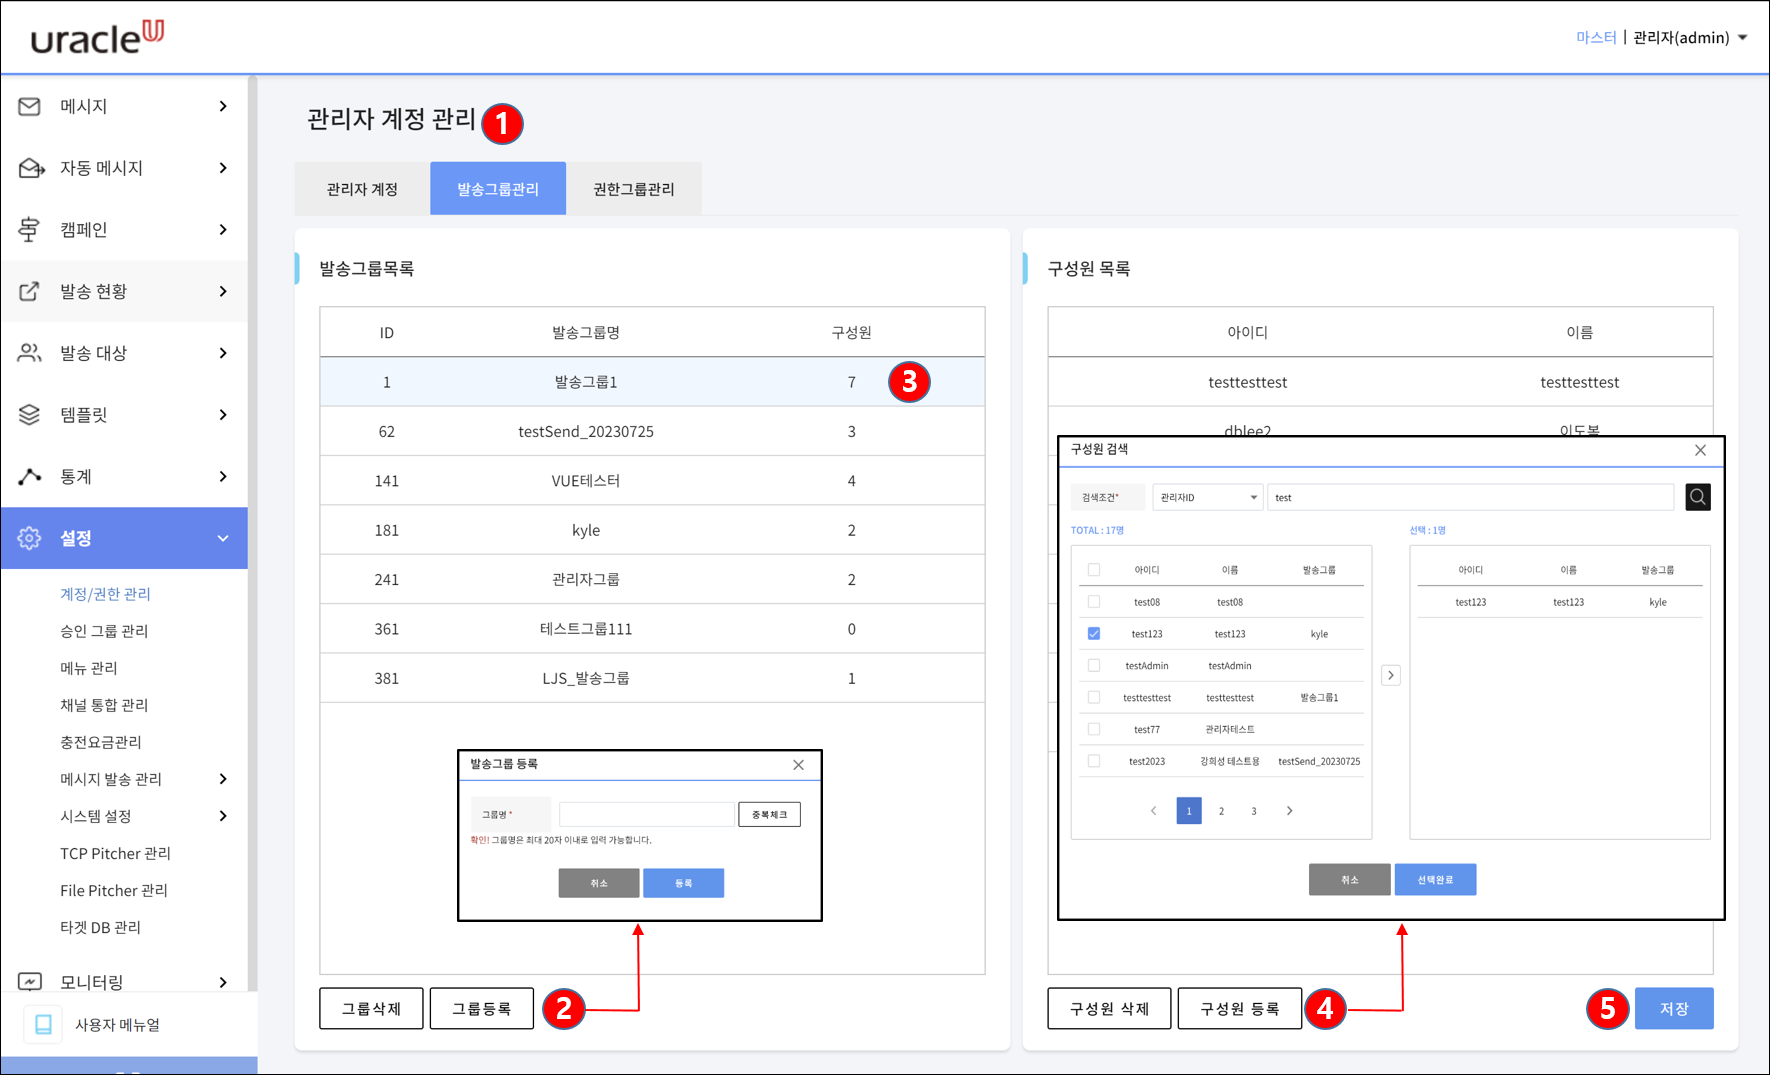Click 선택완료 in 구성원 검색
Viewport: 1770px width, 1075px height.
(x=1435, y=880)
